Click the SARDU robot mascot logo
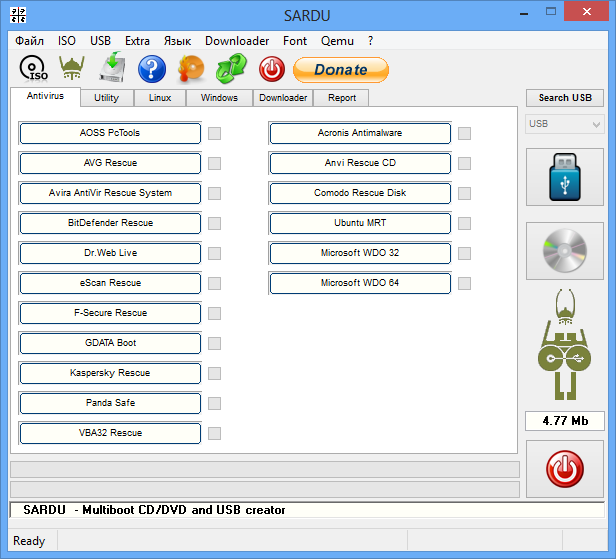Image resolution: width=616 pixels, height=559 pixels. click(565, 345)
